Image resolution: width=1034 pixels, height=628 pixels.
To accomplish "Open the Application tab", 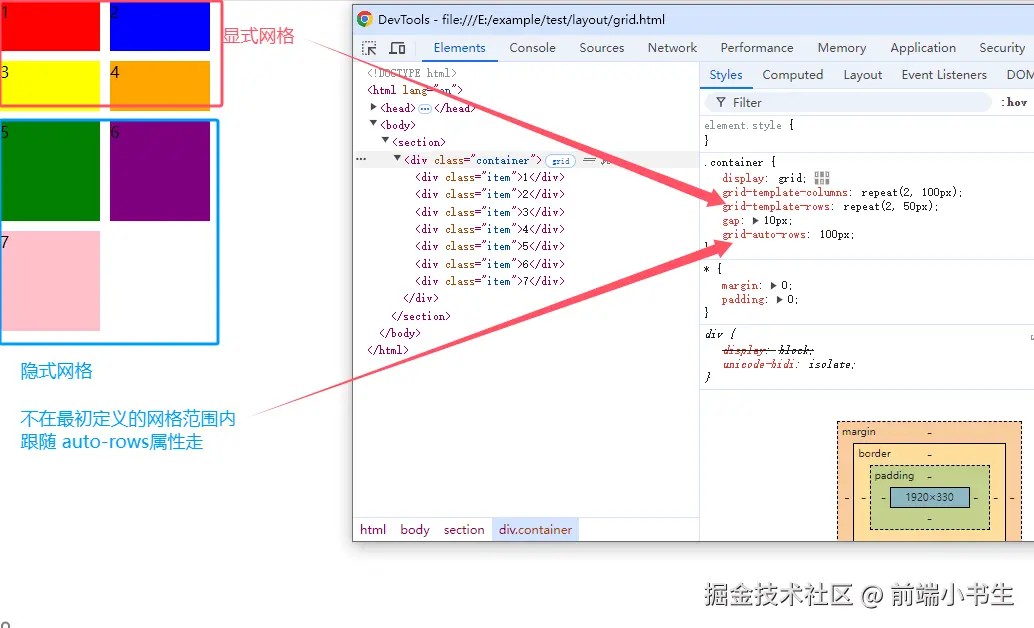I will tap(923, 48).
